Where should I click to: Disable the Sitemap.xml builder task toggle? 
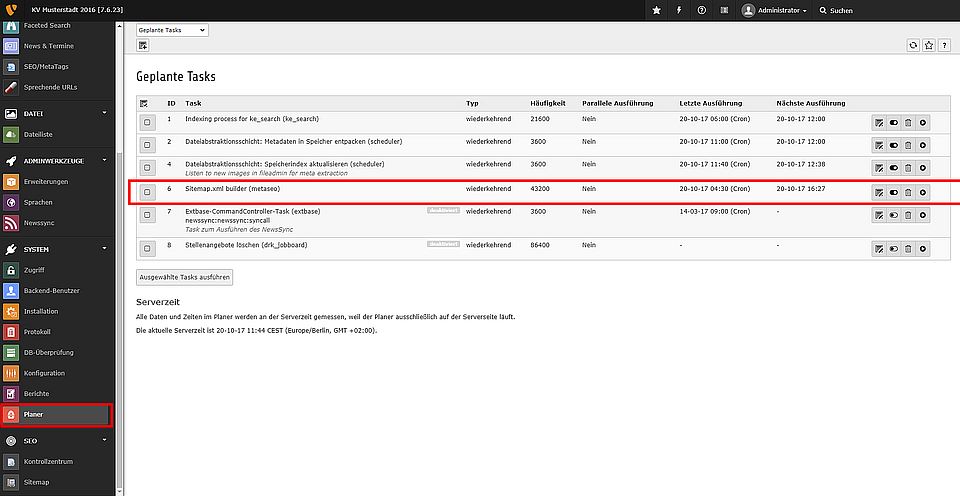click(x=894, y=191)
